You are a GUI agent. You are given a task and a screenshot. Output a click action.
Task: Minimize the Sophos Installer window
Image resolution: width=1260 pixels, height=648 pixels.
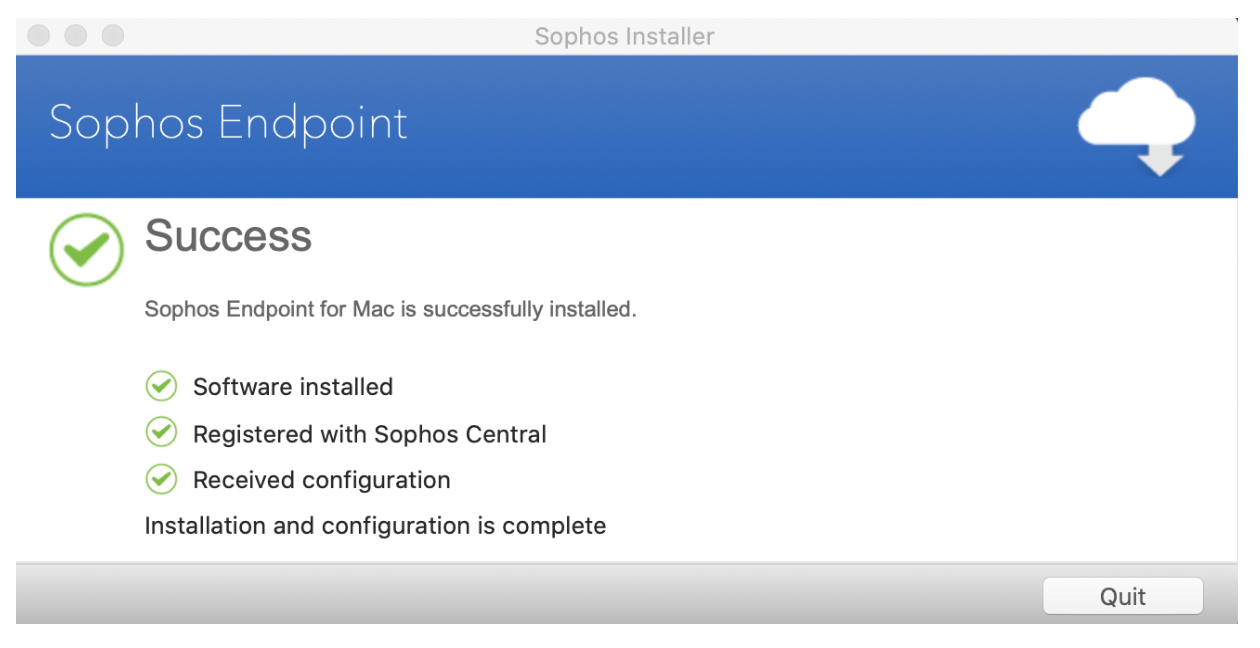[x=76, y=36]
